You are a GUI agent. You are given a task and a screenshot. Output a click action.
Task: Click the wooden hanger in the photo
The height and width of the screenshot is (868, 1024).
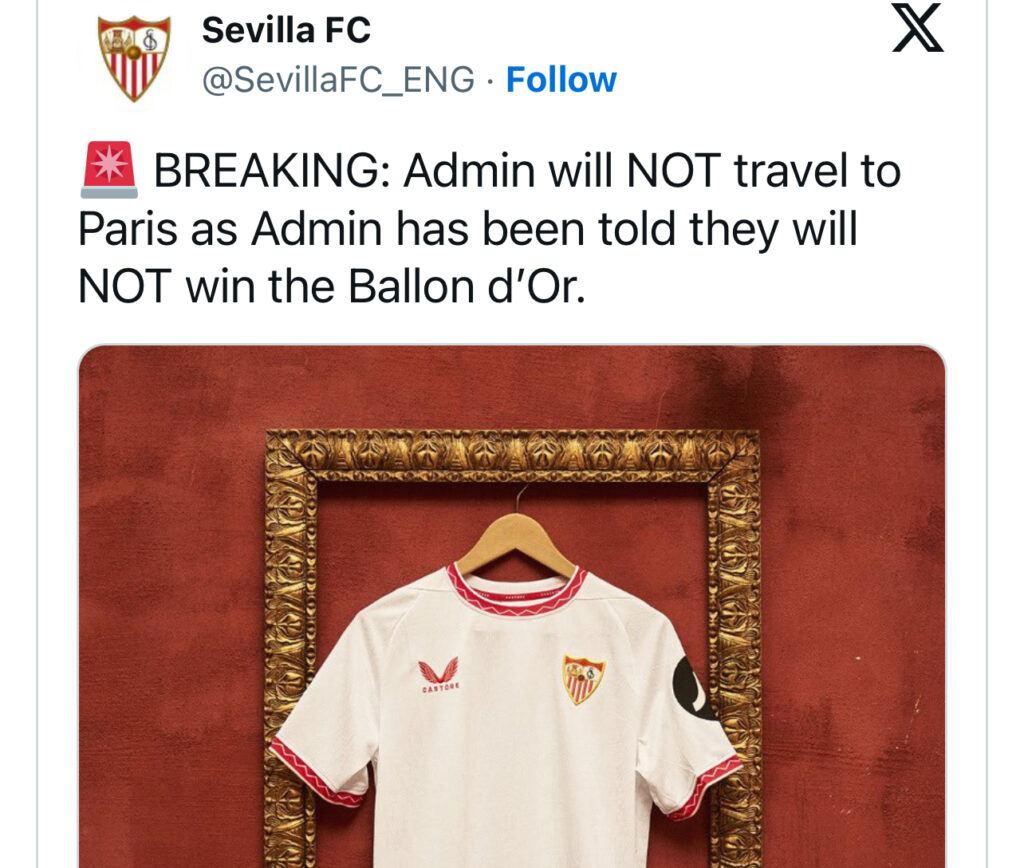pos(515,542)
